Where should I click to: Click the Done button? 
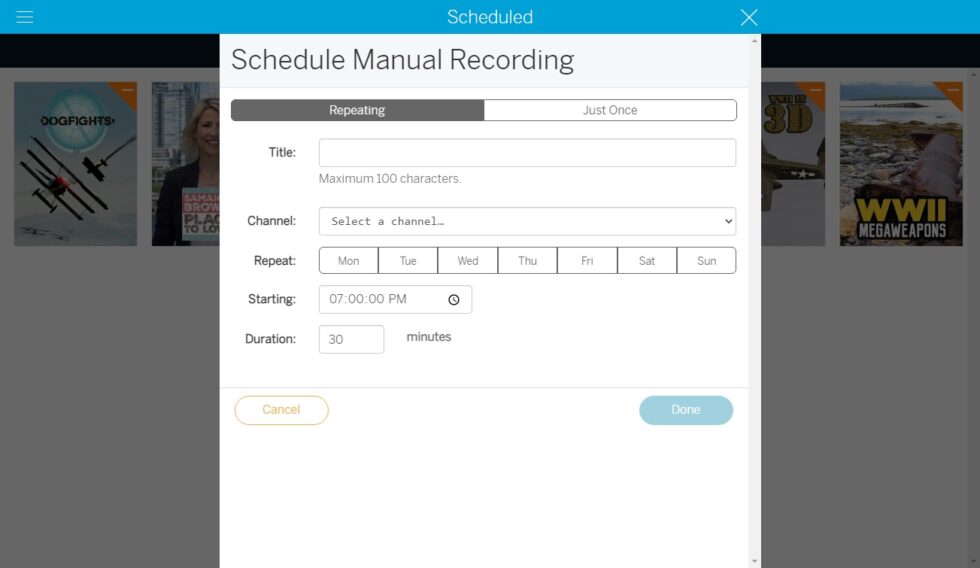click(x=686, y=410)
